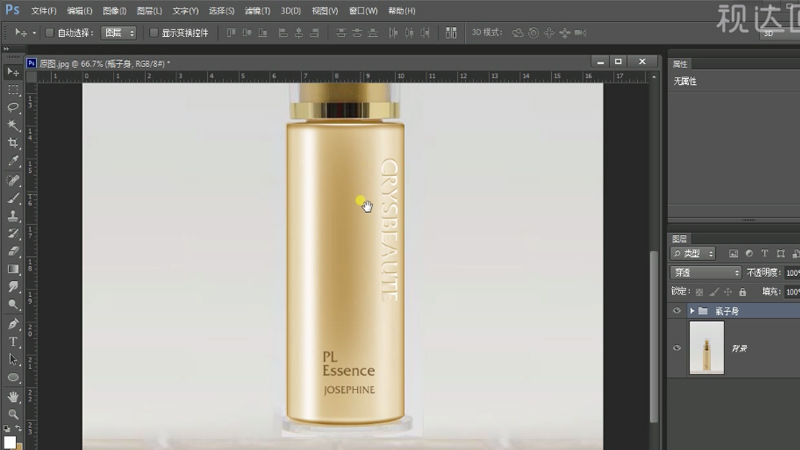
Task: Select the Rectangular Marquee tool
Action: [x=13, y=90]
